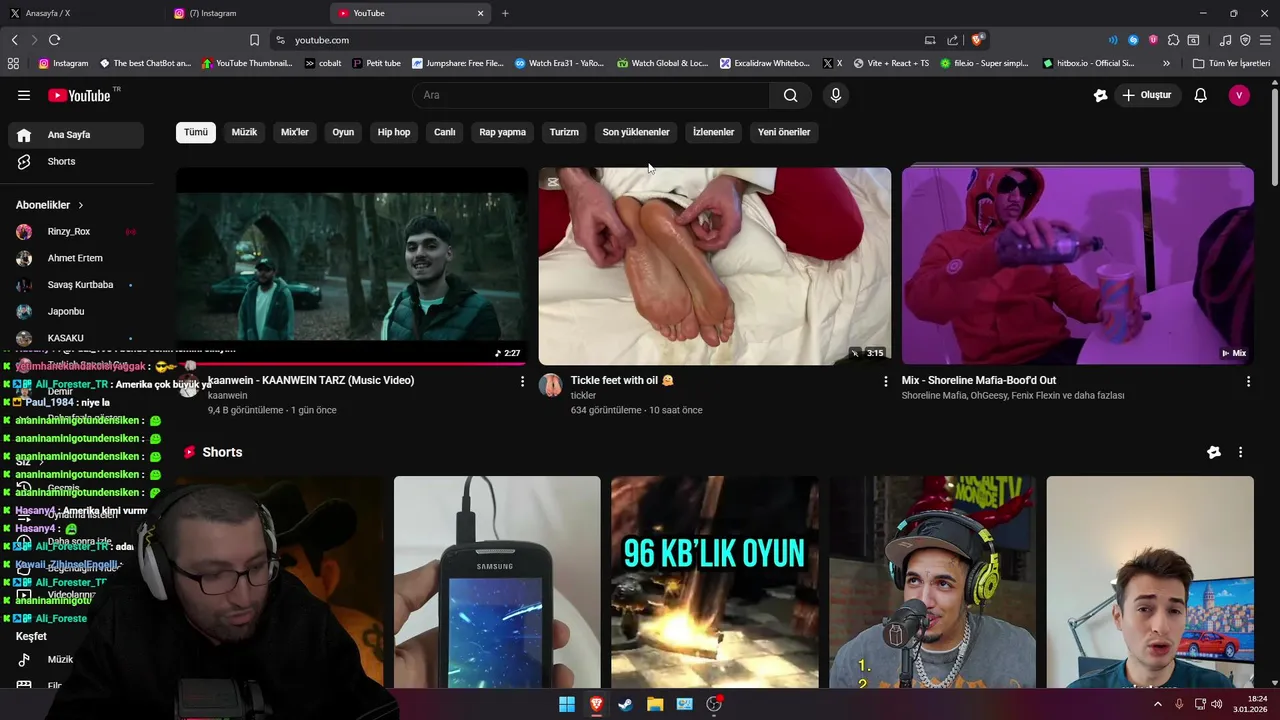Image resolution: width=1280 pixels, height=720 pixels.
Task: Play the KAANWEIN TARZ video thumbnail
Action: [x=352, y=266]
